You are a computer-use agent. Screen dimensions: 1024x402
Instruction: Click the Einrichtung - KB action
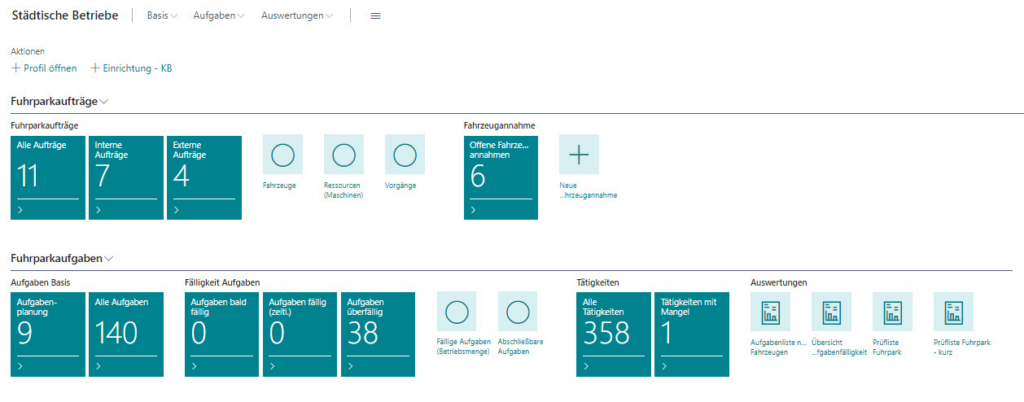(x=132, y=68)
